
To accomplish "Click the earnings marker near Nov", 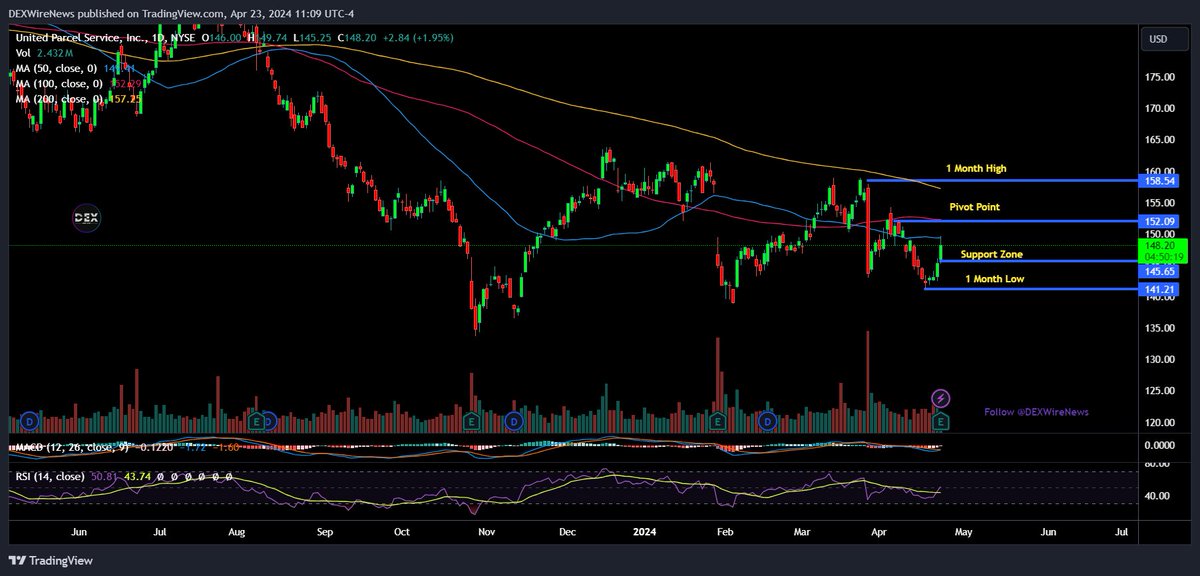I will click(x=470, y=422).
